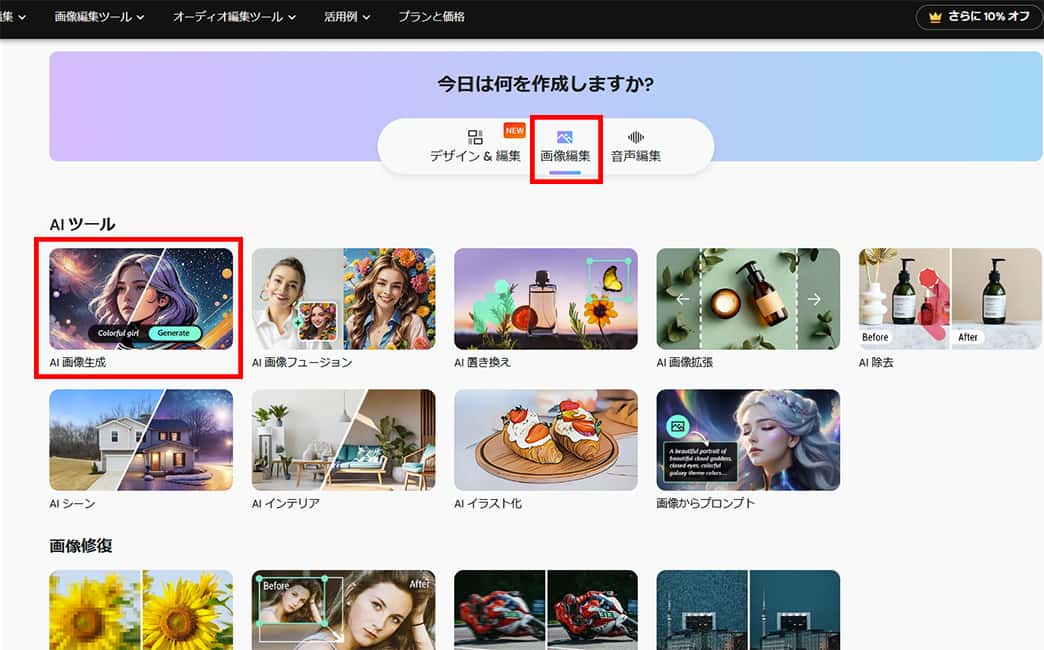Screen dimensions: 1044x650
Task: Open the AI 画像拡張 tool card
Action: coord(748,299)
